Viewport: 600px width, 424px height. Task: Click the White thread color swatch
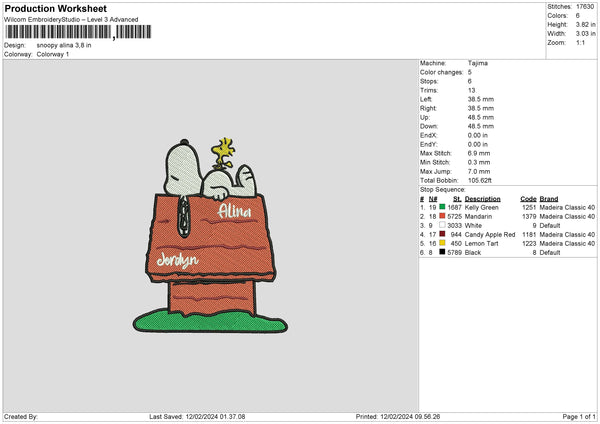point(442,225)
